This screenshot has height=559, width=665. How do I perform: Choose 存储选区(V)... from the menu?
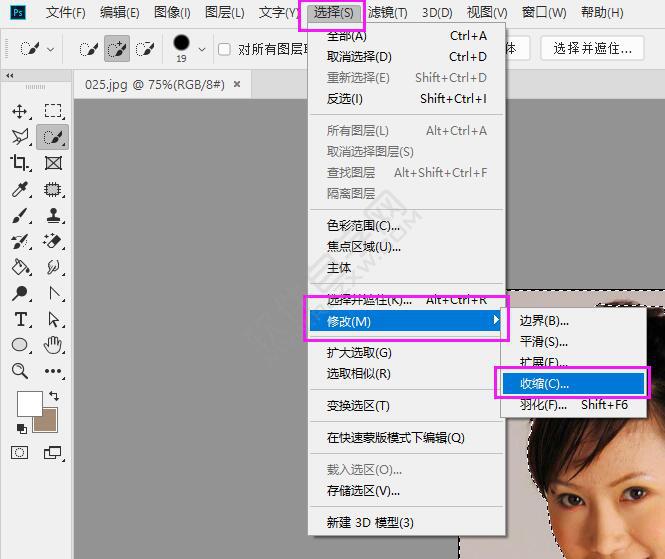(x=406, y=490)
